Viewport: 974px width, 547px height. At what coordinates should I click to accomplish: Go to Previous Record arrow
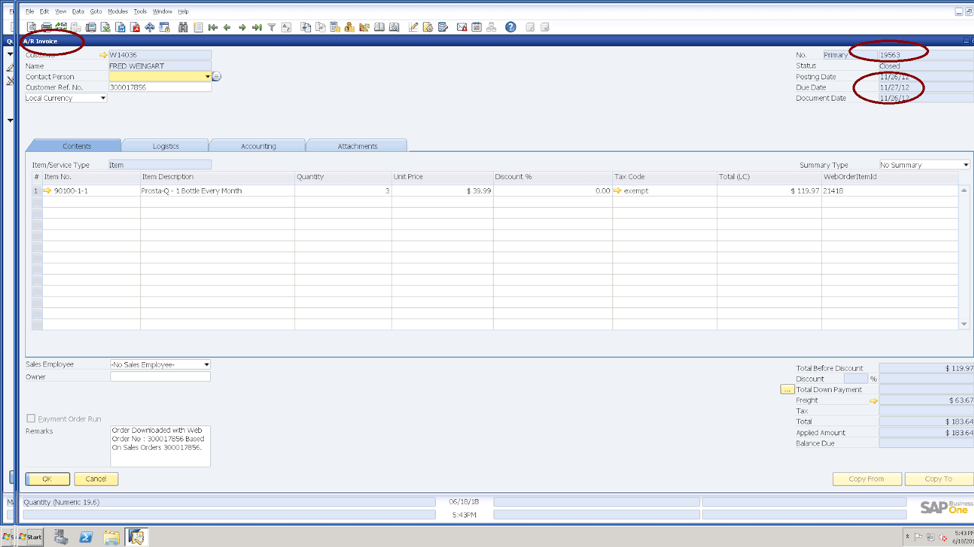(227, 27)
